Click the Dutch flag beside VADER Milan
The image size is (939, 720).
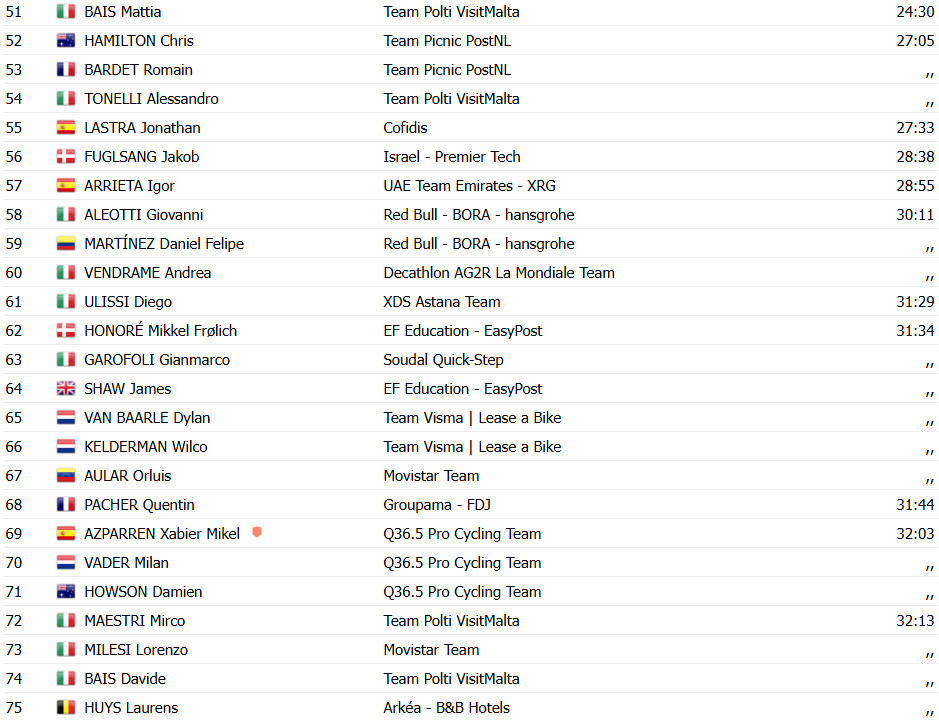click(66, 562)
